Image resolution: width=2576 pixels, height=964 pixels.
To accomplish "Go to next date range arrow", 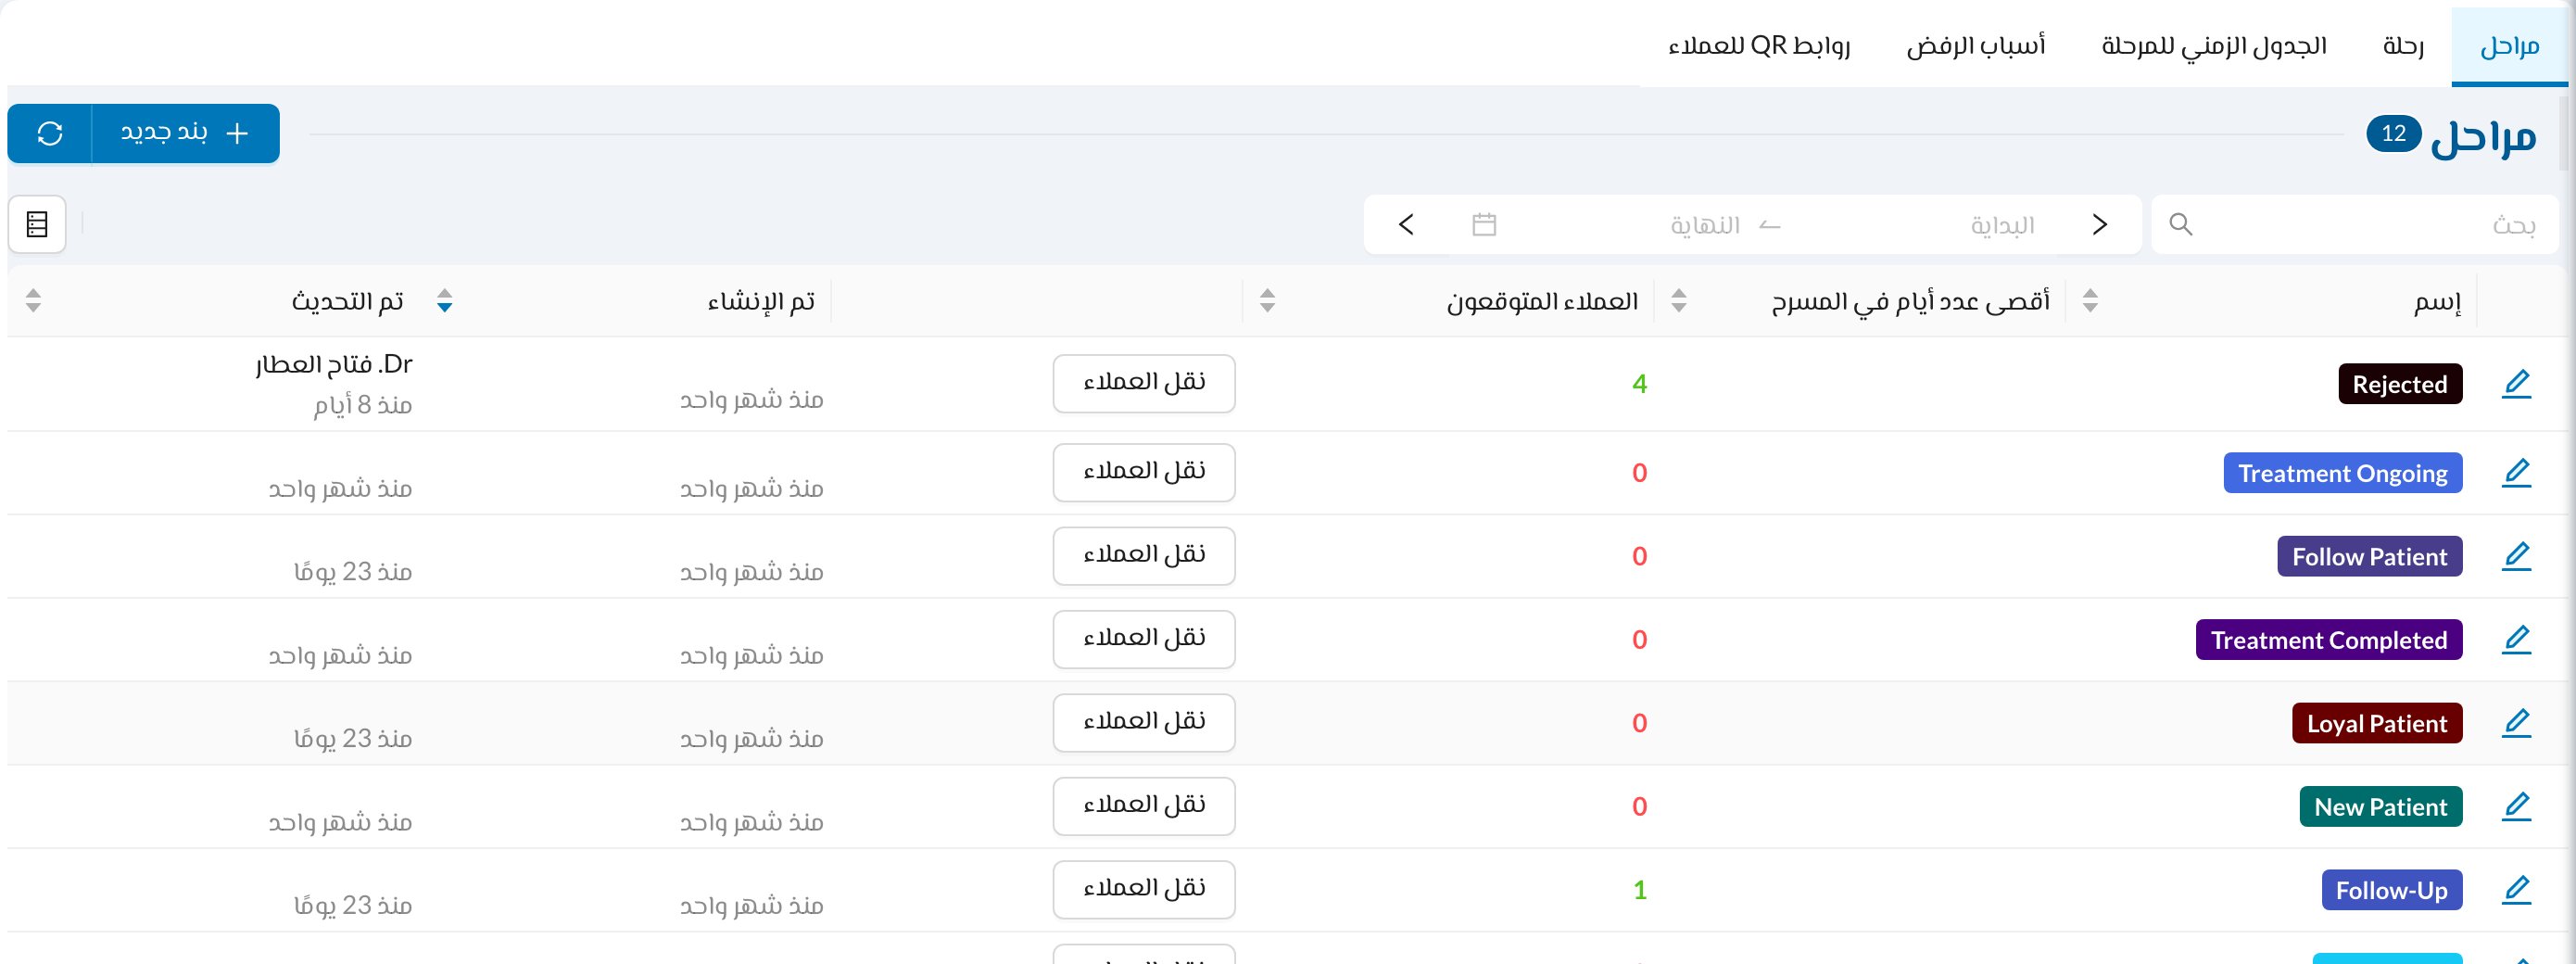I will pos(1406,224).
